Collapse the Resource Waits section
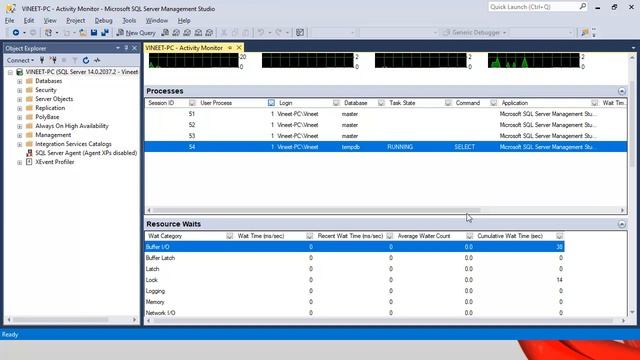Viewport: 640px width, 360px height. 621,224
